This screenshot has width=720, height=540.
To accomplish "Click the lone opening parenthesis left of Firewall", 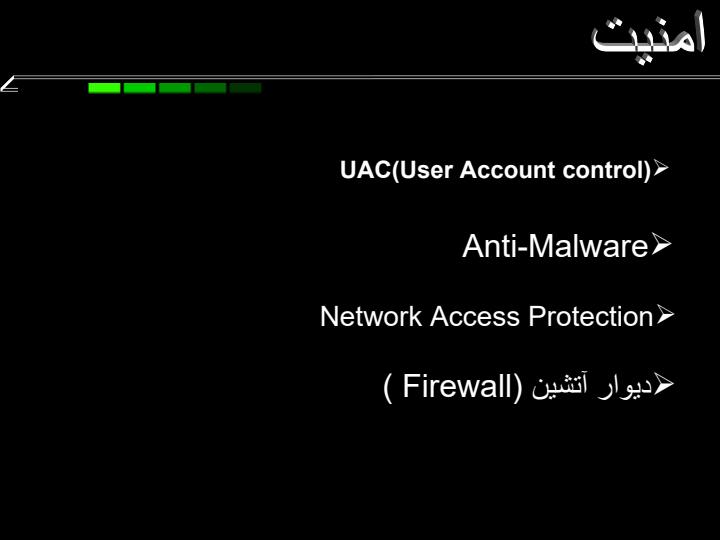I will [388, 388].
